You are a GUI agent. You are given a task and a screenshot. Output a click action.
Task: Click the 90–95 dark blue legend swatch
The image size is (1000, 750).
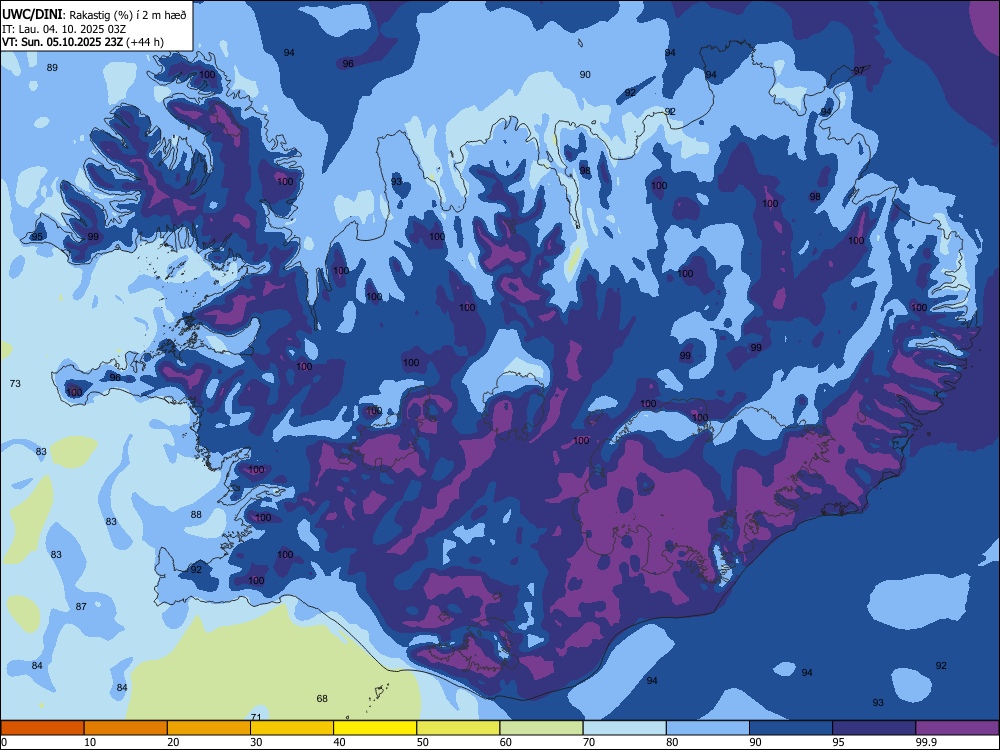[x=791, y=728]
